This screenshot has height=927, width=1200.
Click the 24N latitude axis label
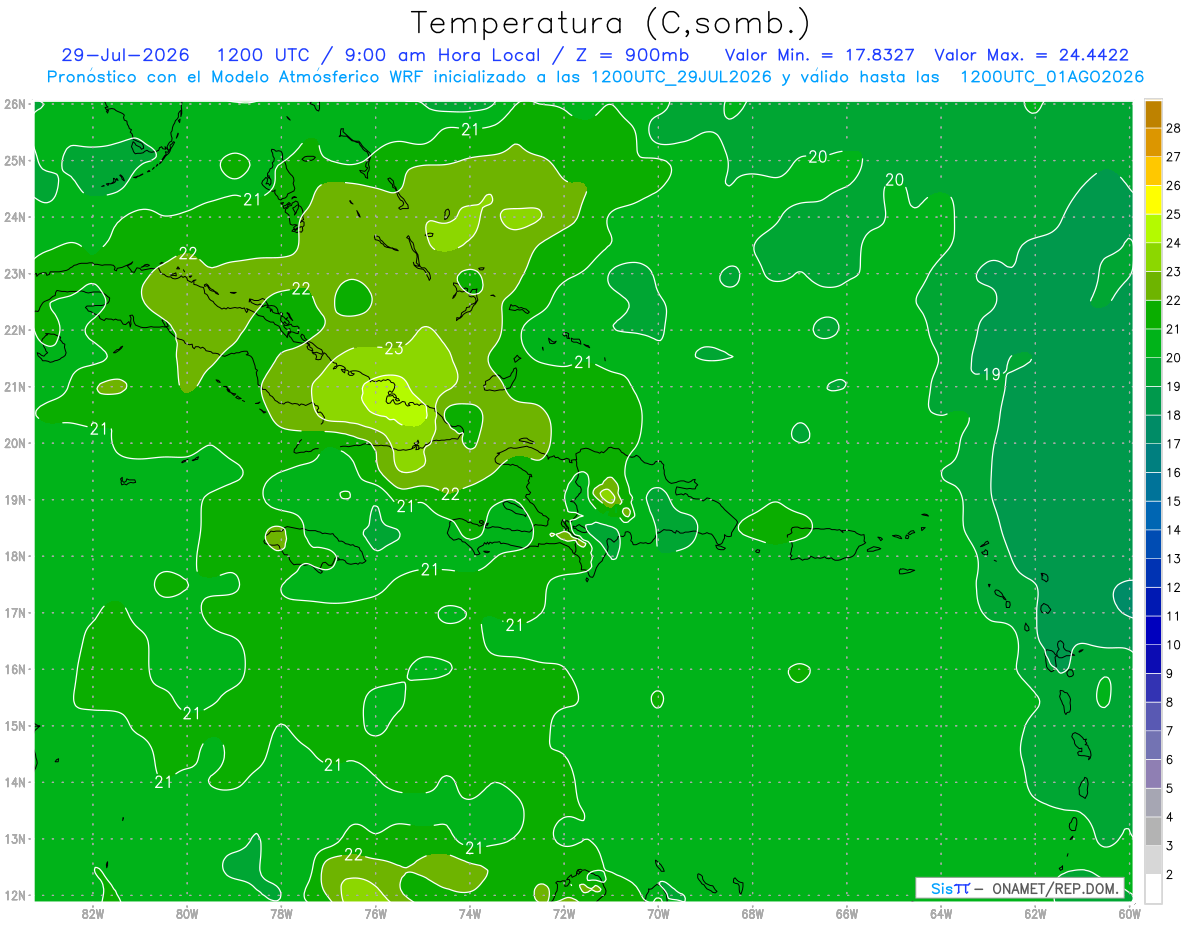pyautogui.click(x=14, y=217)
